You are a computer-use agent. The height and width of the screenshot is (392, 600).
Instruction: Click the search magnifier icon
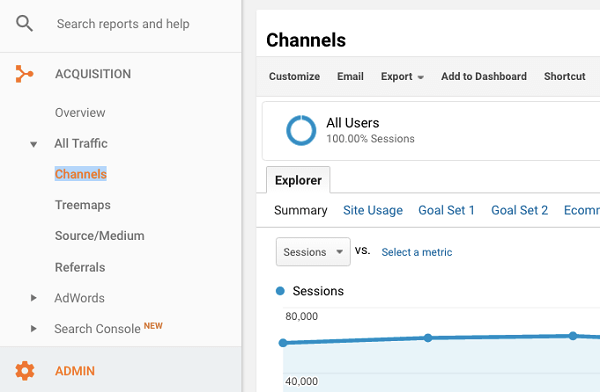point(24,23)
